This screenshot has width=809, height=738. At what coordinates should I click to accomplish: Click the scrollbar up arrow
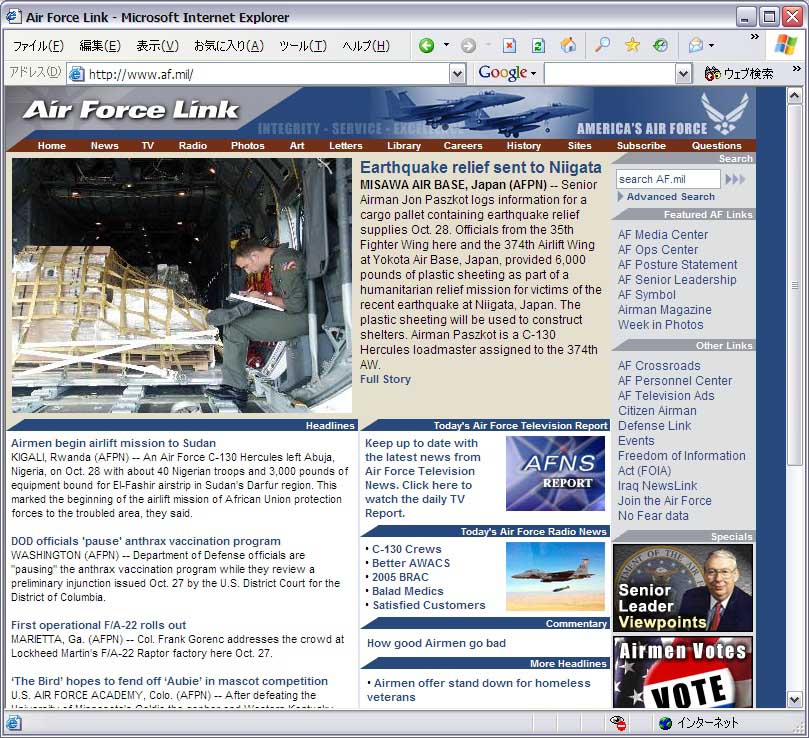795,96
